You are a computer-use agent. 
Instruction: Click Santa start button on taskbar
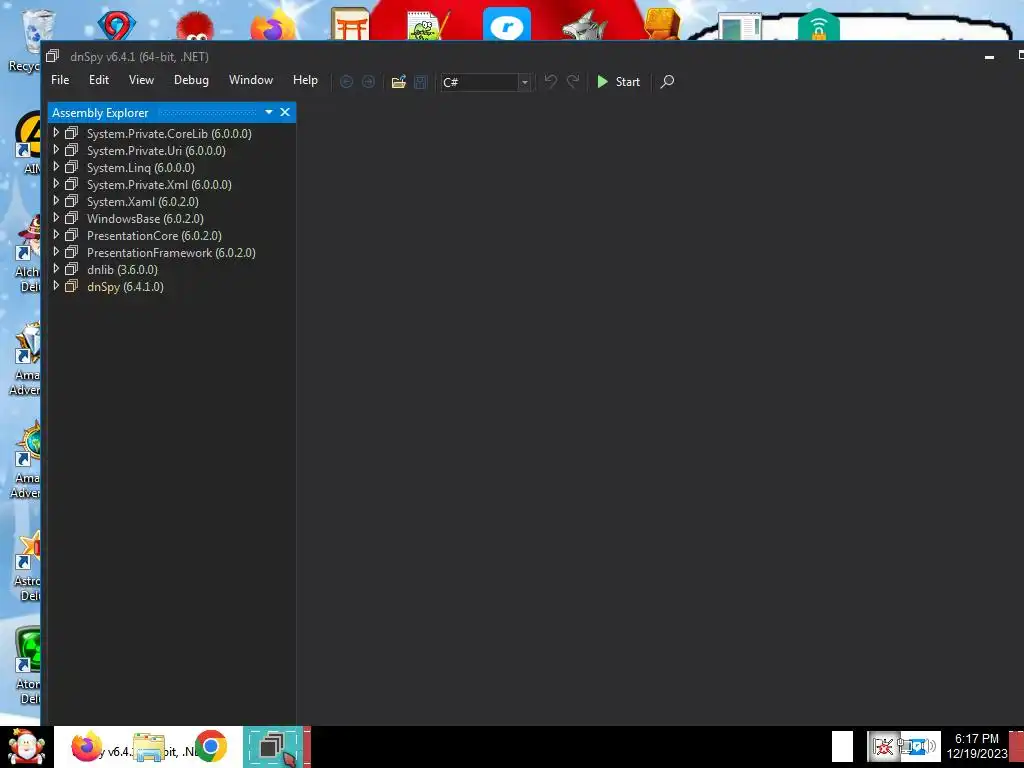point(26,747)
